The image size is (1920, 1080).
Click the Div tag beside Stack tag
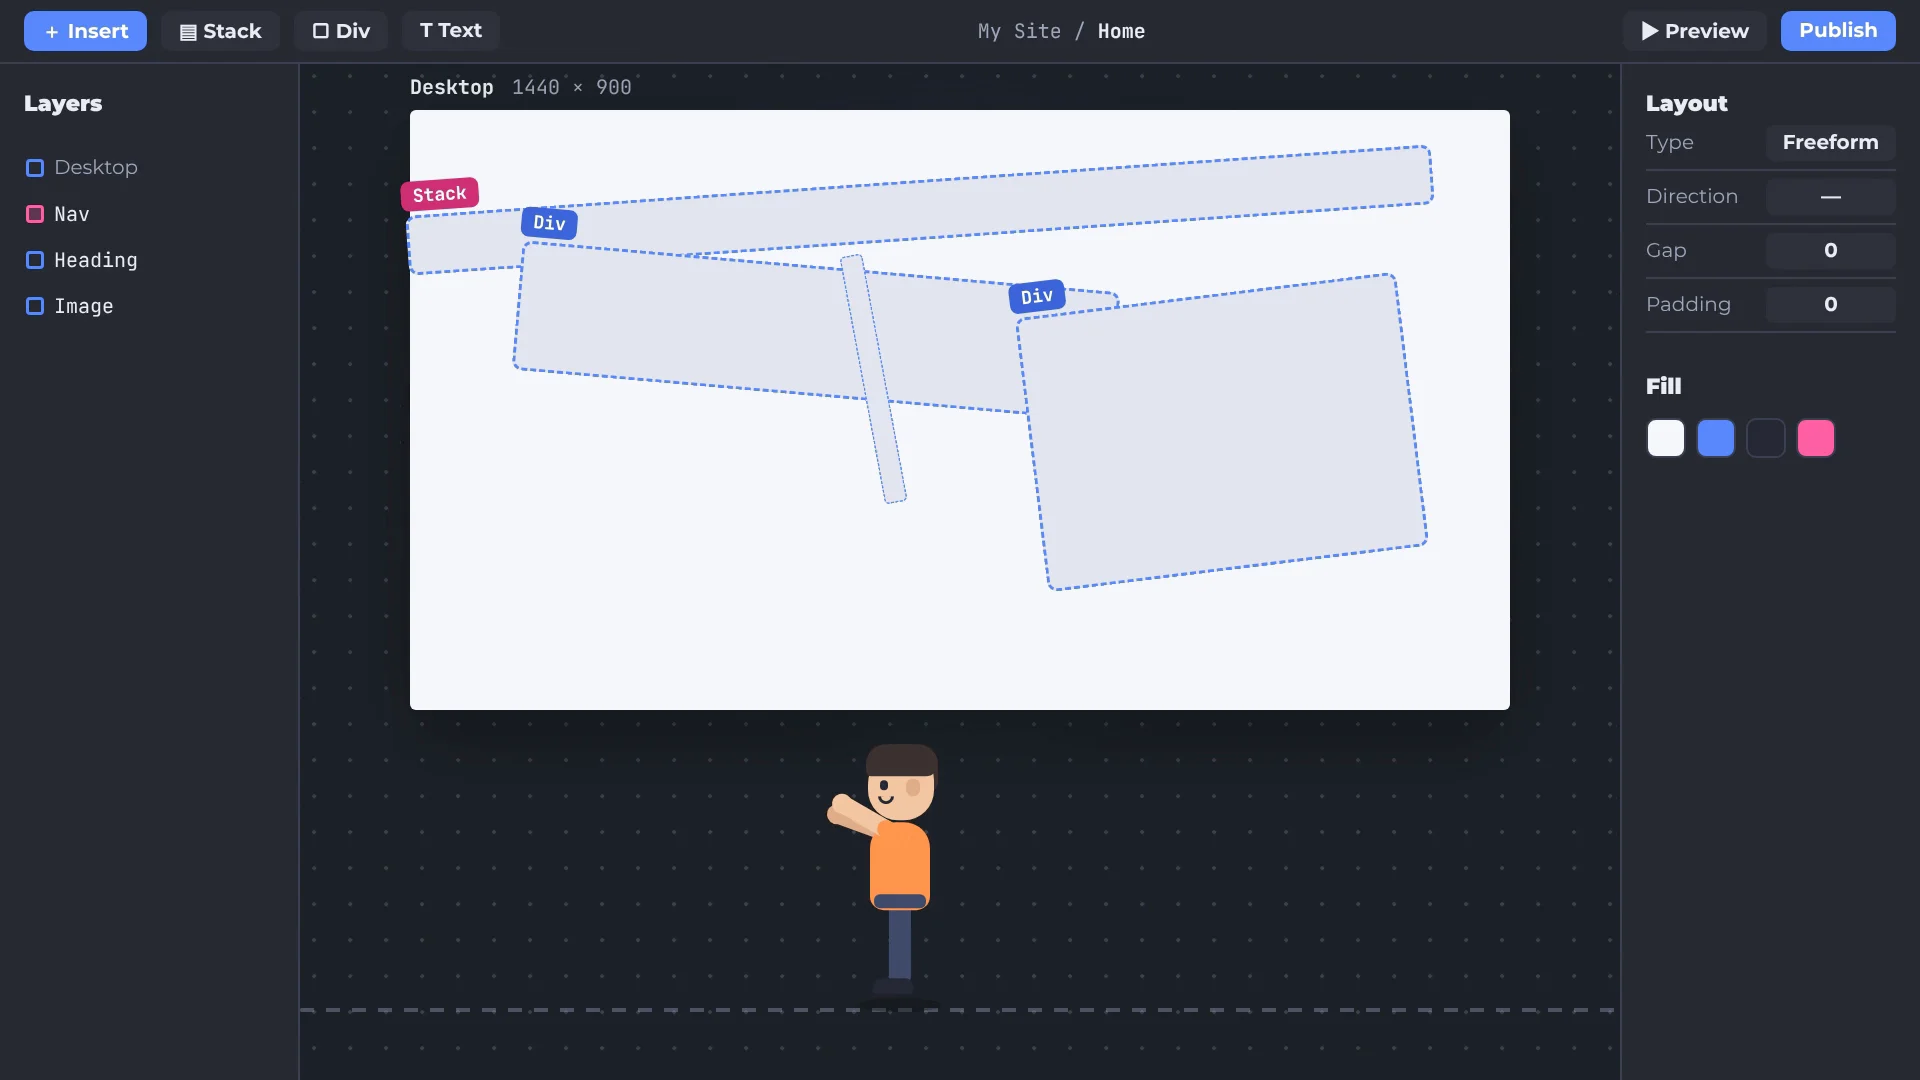[549, 223]
